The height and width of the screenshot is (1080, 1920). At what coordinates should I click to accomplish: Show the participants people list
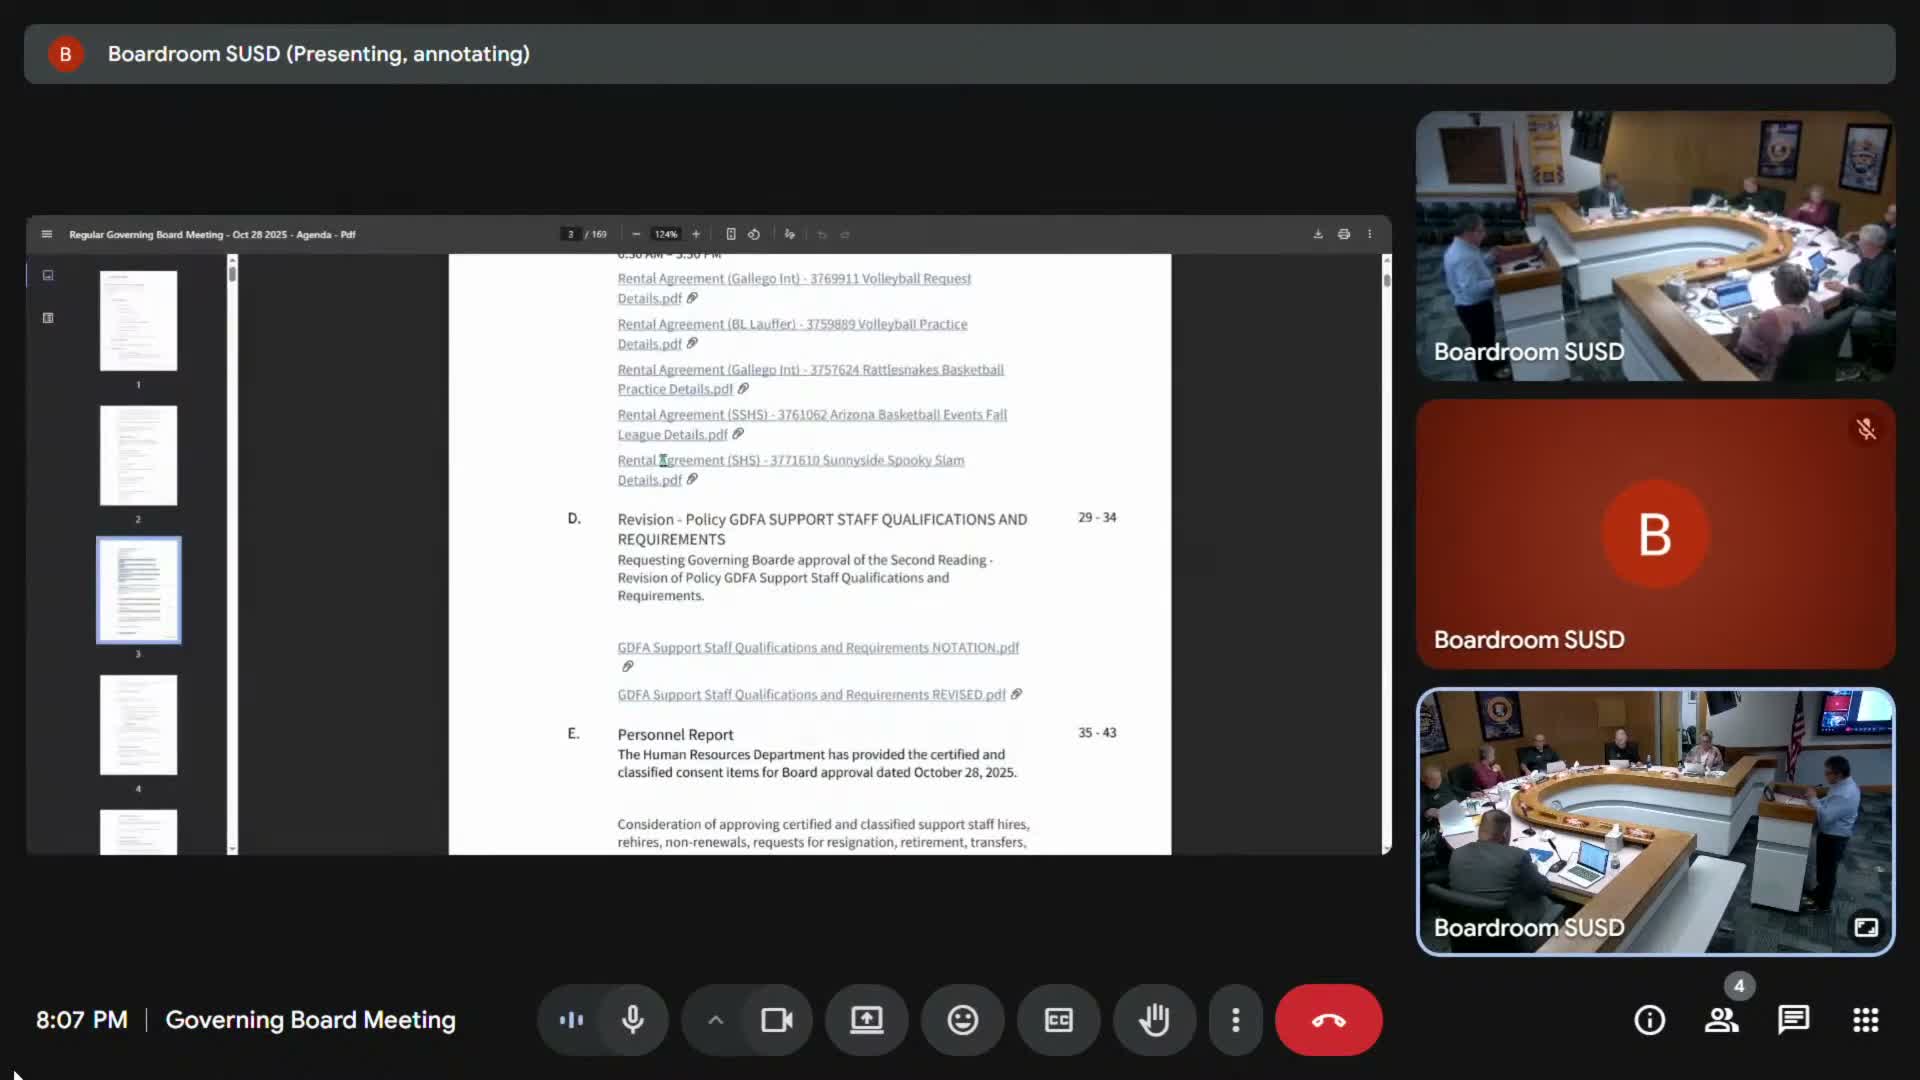(x=1721, y=1020)
